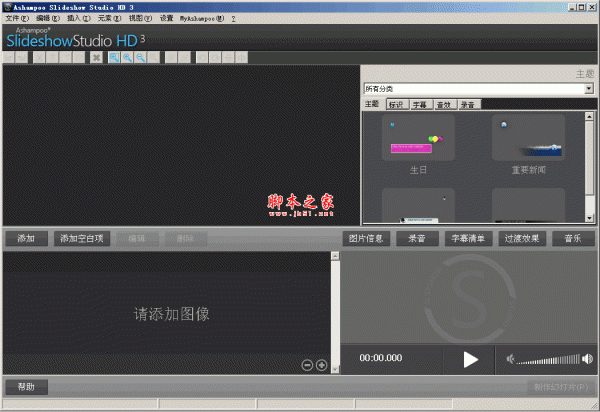
Task: Open the 插入(I) menu
Action: [x=79, y=18]
